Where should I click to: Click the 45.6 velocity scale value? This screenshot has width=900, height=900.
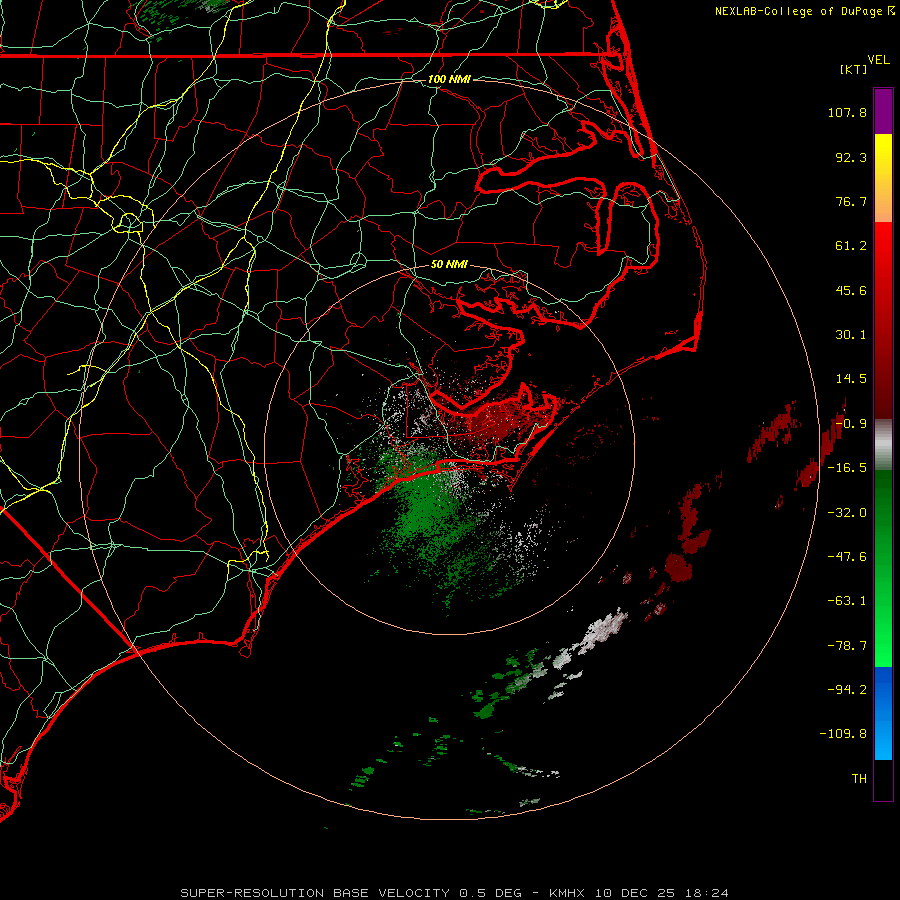click(x=851, y=290)
